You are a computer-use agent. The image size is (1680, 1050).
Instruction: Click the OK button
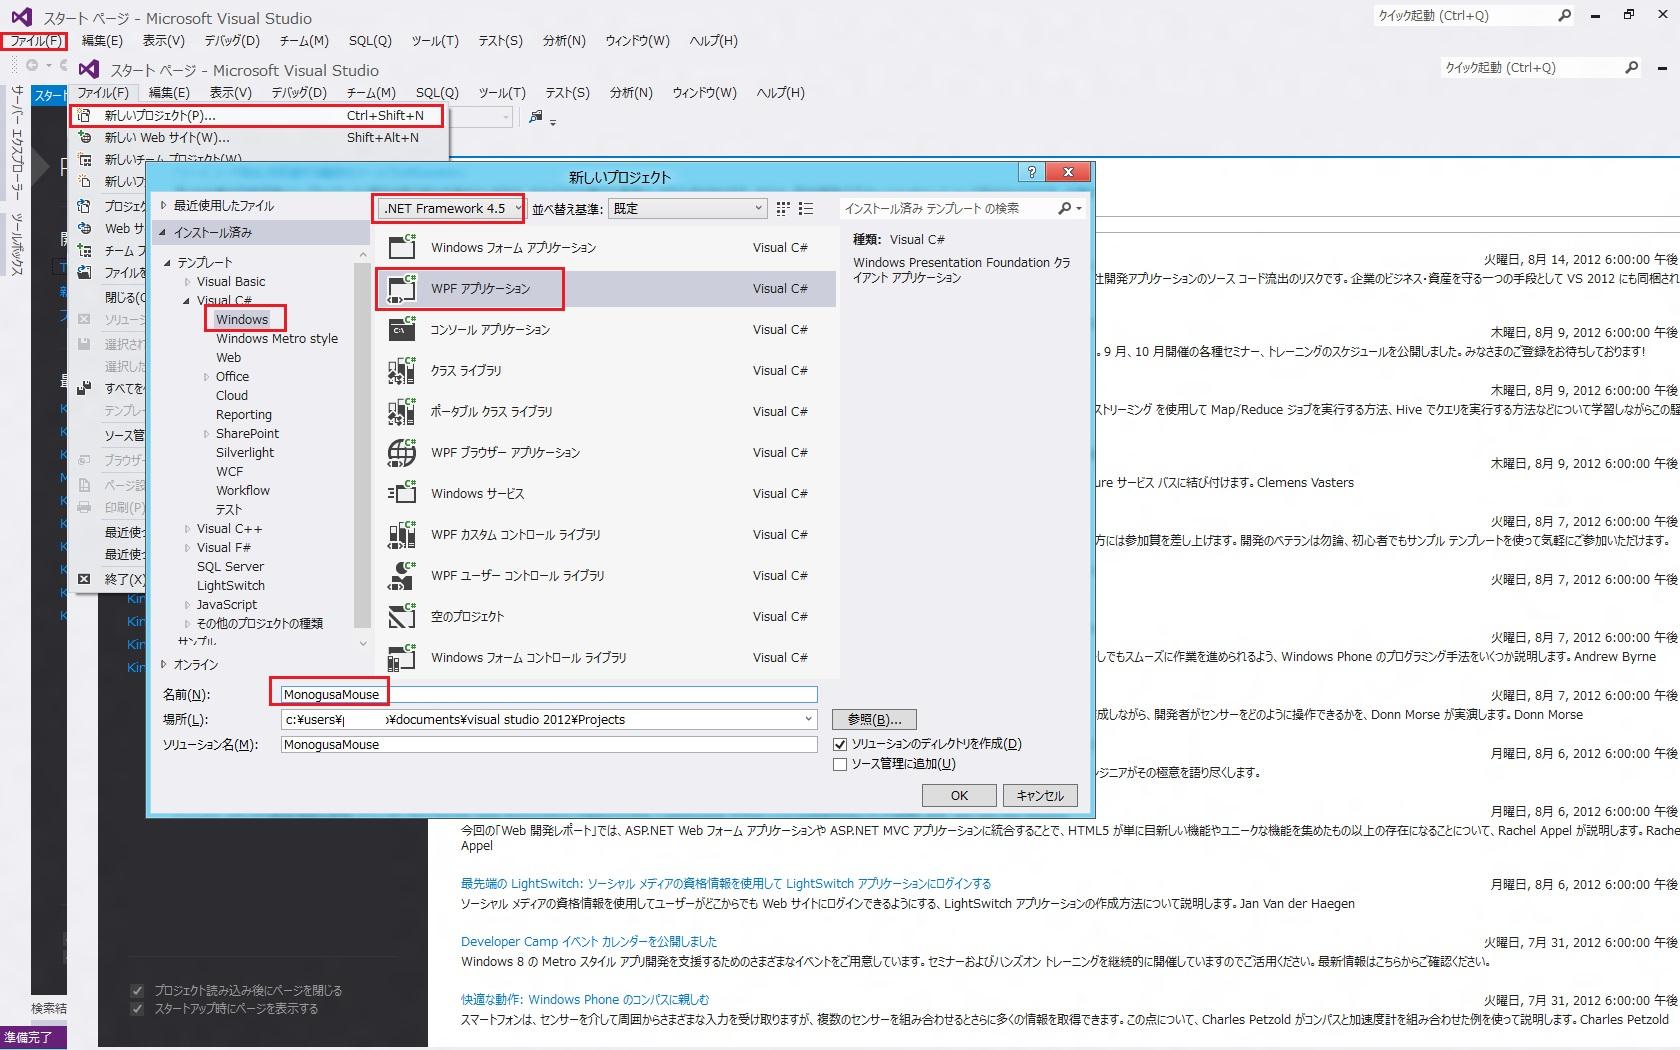click(959, 795)
